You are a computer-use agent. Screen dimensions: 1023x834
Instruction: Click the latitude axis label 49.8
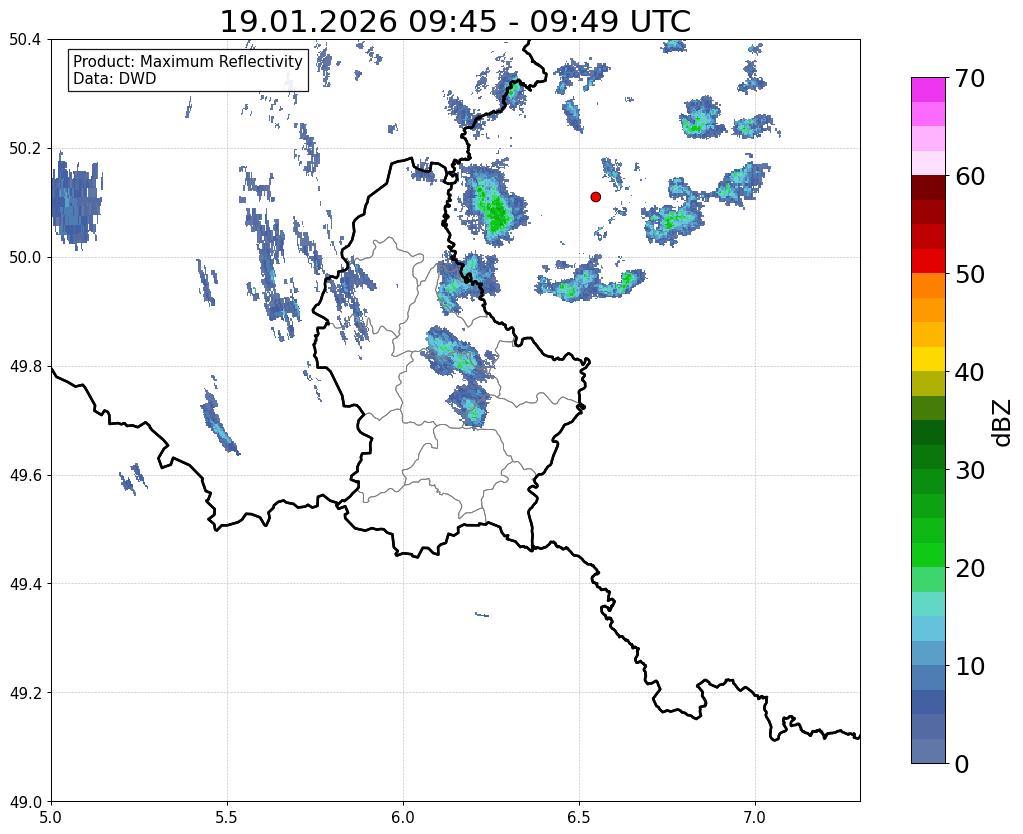25,366
